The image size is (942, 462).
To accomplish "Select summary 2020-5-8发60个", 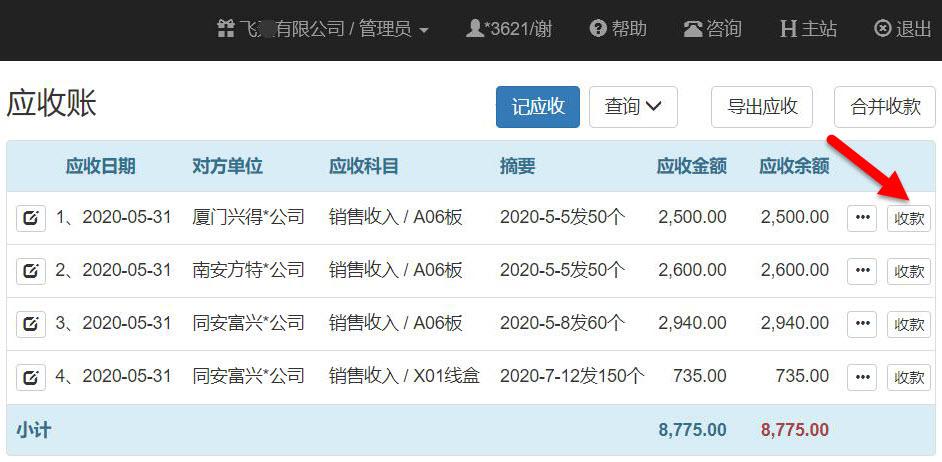I will [x=562, y=323].
